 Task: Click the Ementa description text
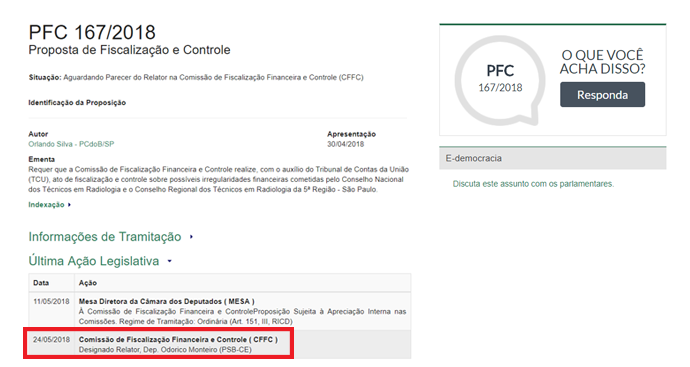pyautogui.click(x=219, y=180)
